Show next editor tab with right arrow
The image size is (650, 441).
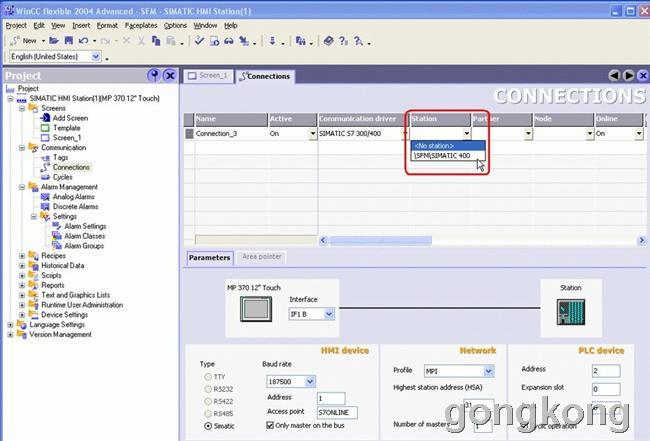pos(628,75)
